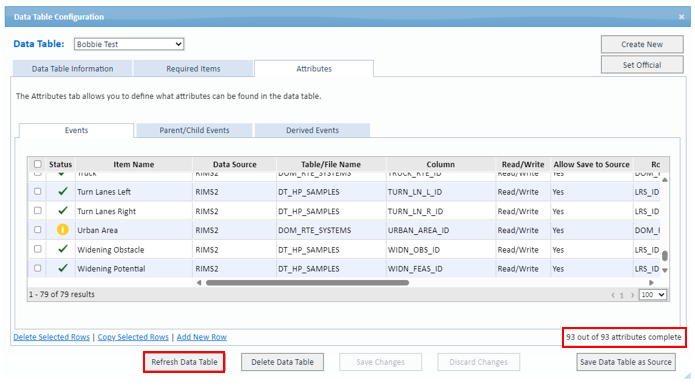Click the Refresh Data Table button
Viewport: 695px width, 387px height.
pyautogui.click(x=184, y=362)
